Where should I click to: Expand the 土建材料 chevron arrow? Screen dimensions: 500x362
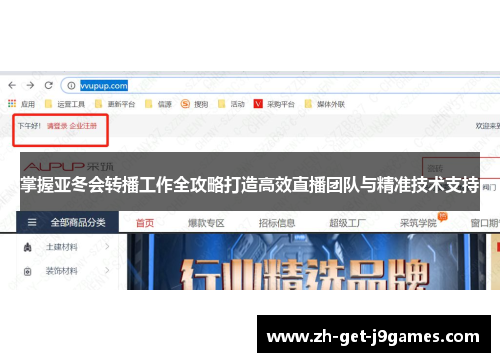107,247
